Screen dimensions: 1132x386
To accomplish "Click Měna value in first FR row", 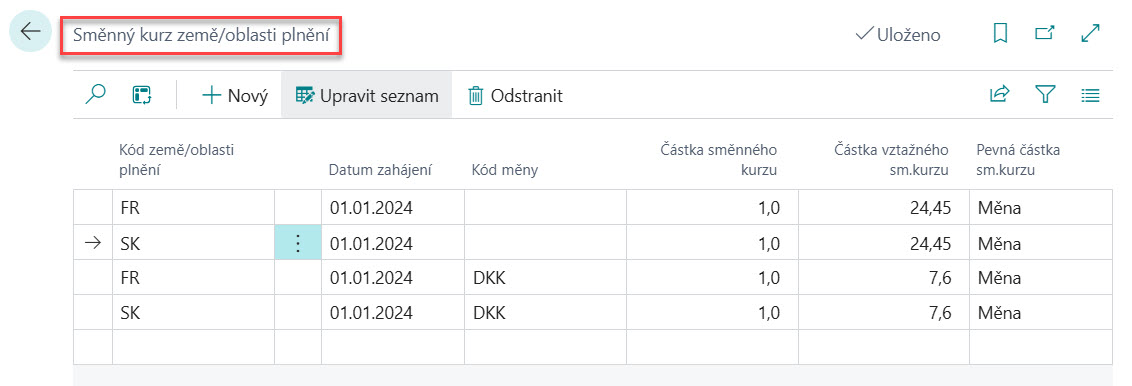I will (1041, 208).
